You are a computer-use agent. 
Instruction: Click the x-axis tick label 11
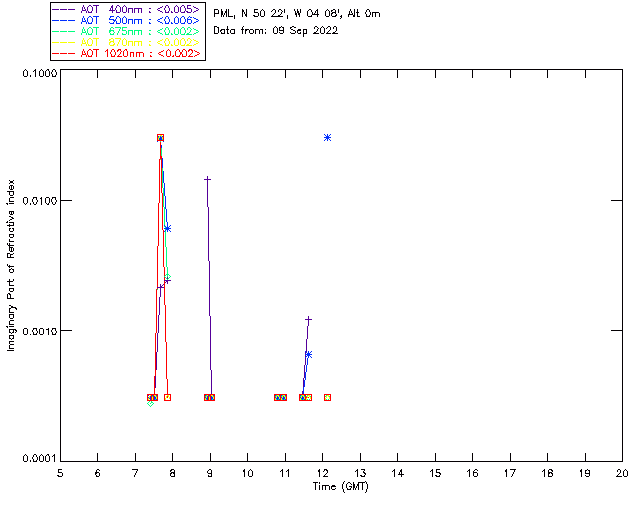click(285, 473)
